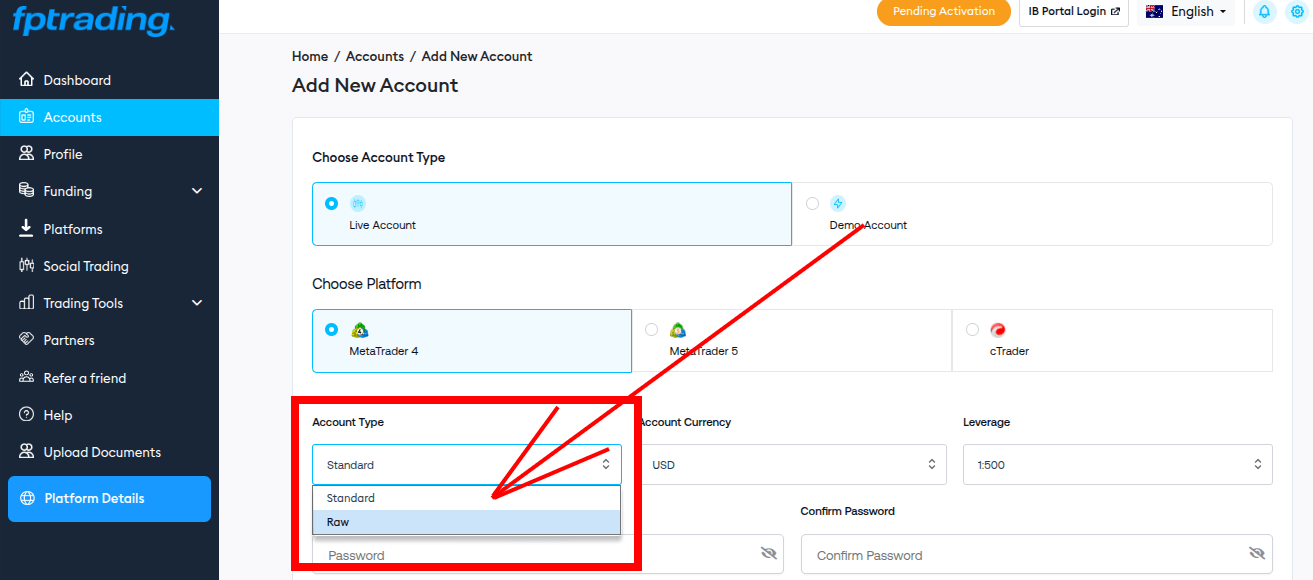Click the Trading Tools chart icon

(x=27, y=303)
